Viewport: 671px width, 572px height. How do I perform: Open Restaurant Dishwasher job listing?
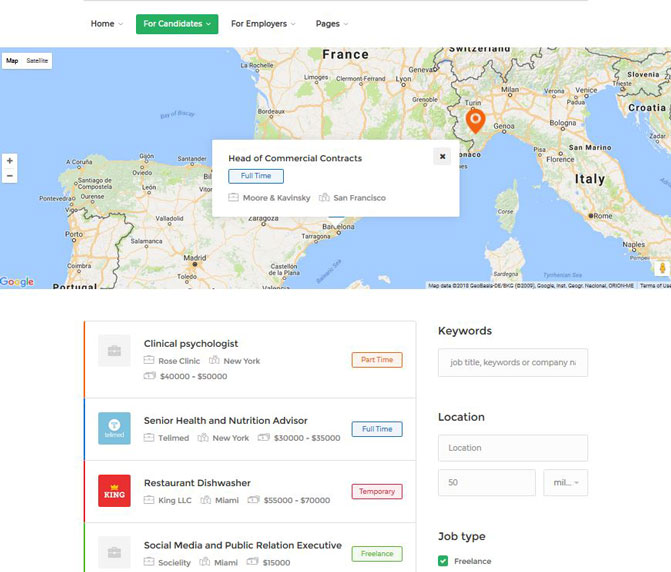(197, 483)
